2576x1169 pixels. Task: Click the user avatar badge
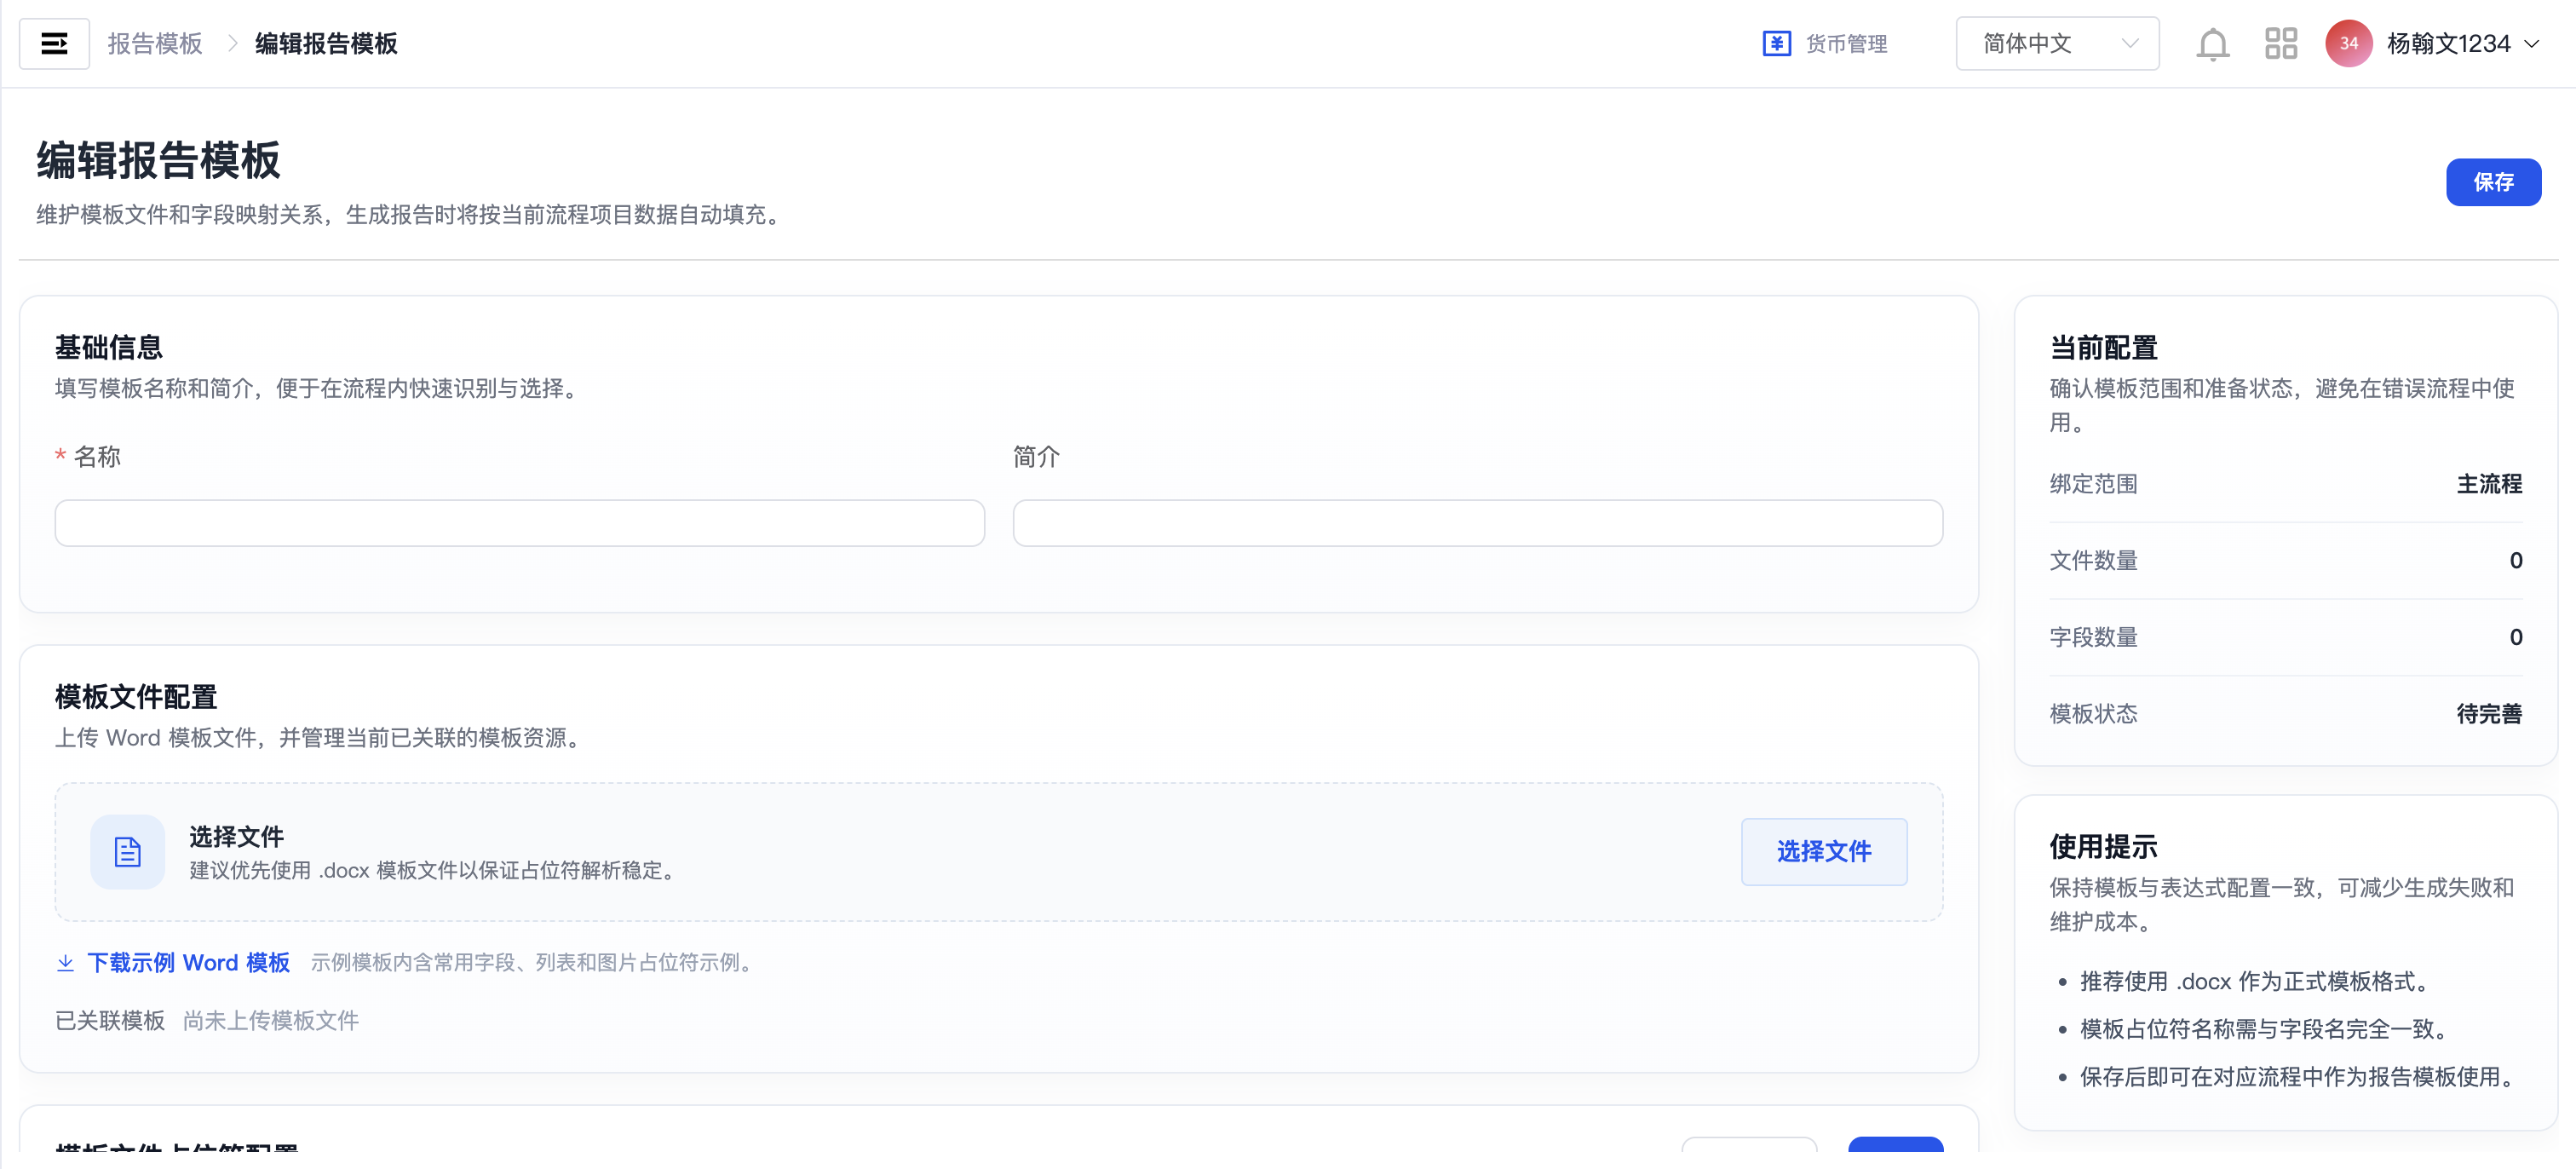(2348, 44)
